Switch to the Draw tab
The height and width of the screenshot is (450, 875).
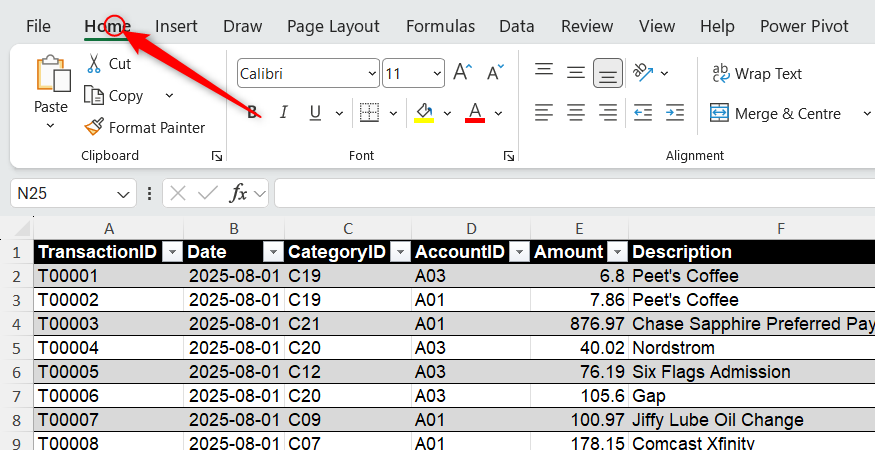coord(243,26)
